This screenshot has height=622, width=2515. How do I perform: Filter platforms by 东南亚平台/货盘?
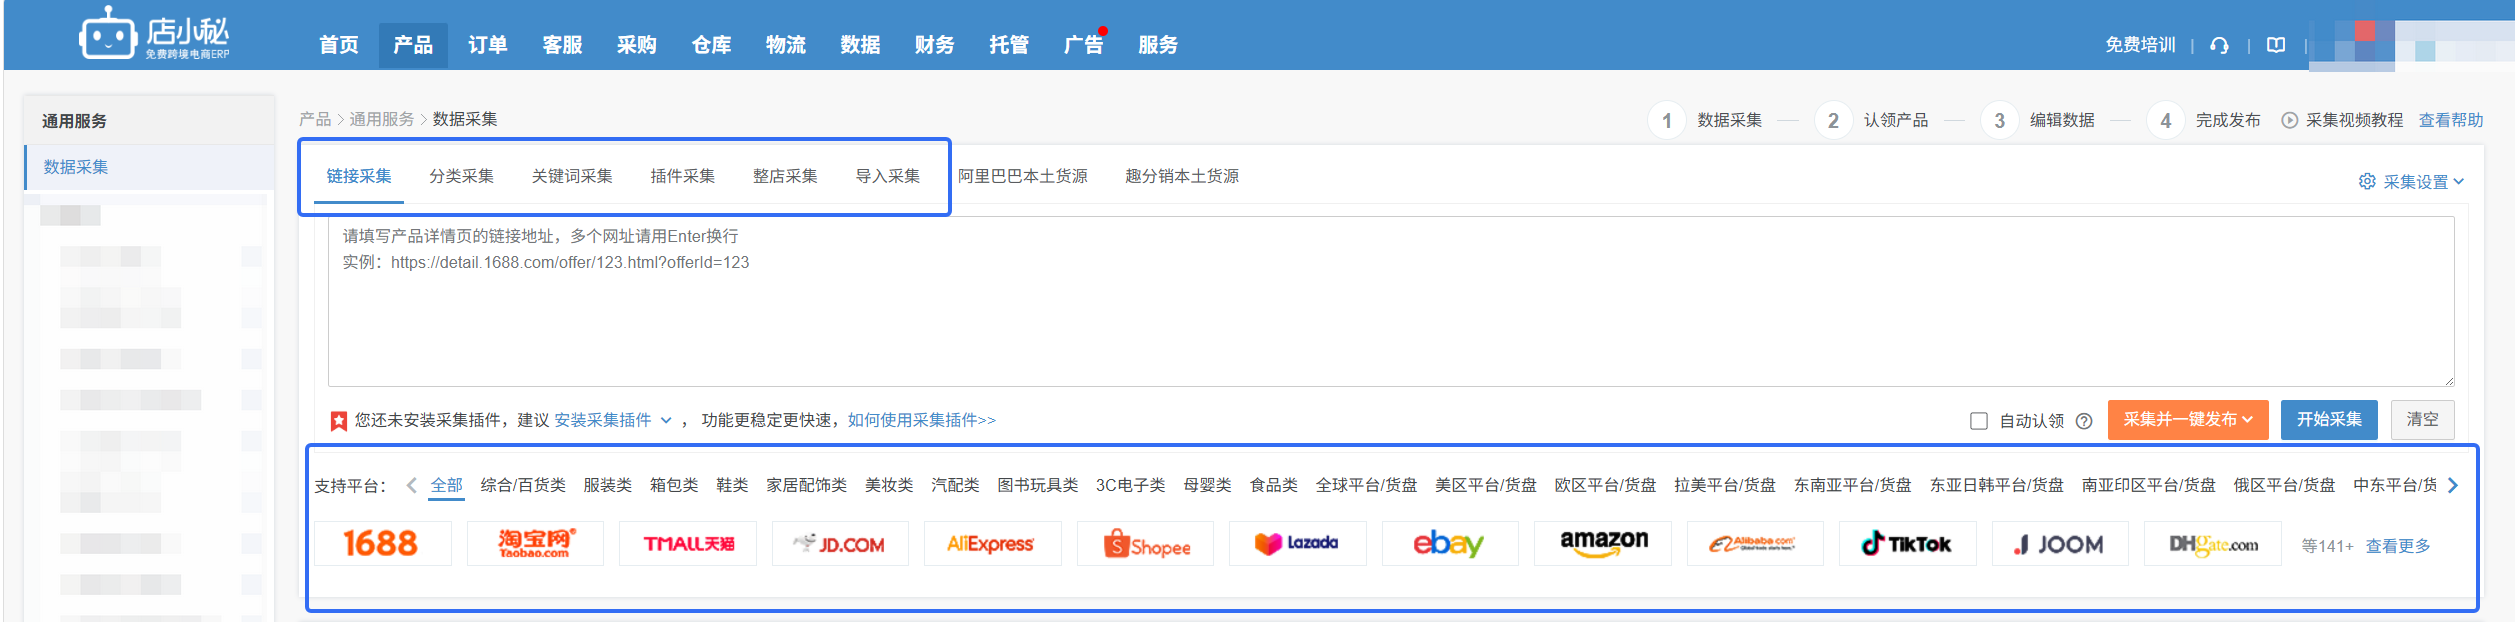(x=1853, y=485)
